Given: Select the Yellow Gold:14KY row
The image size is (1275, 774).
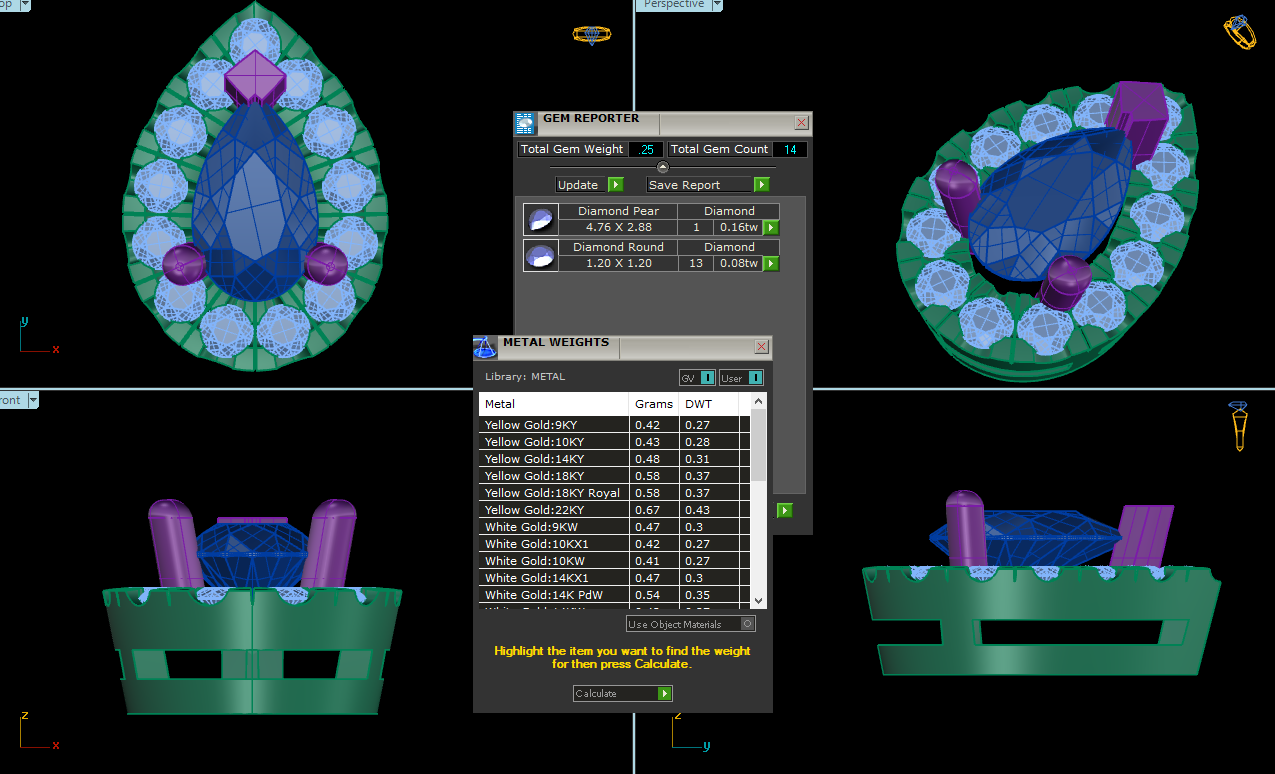Looking at the screenshot, I should (554, 459).
